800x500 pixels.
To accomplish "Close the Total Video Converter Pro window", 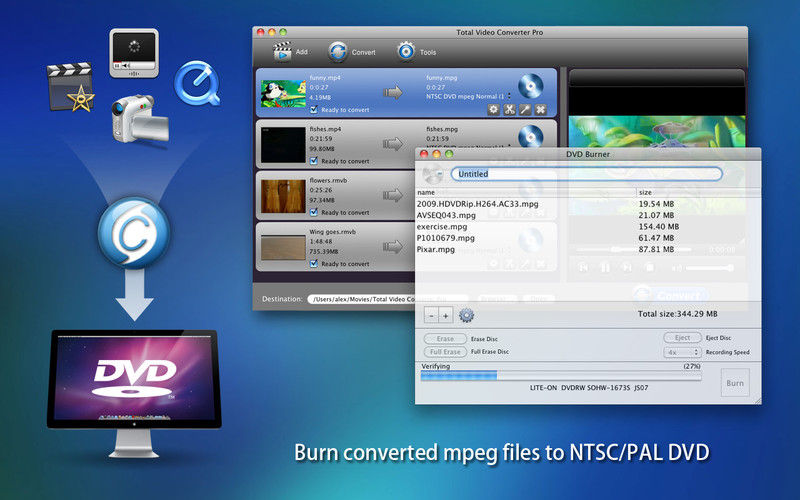I will [261, 32].
